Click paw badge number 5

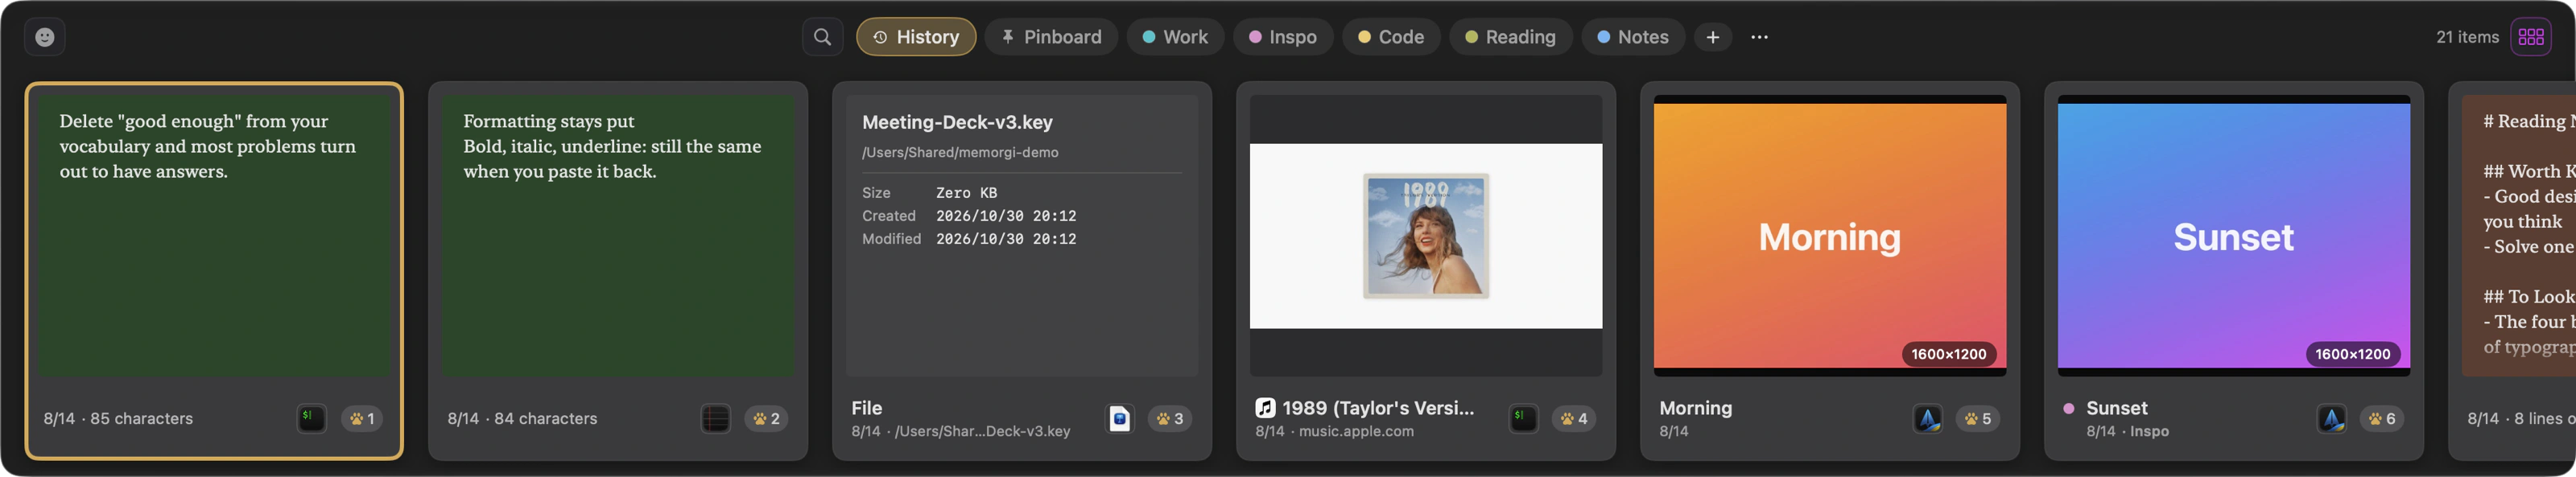click(1978, 419)
